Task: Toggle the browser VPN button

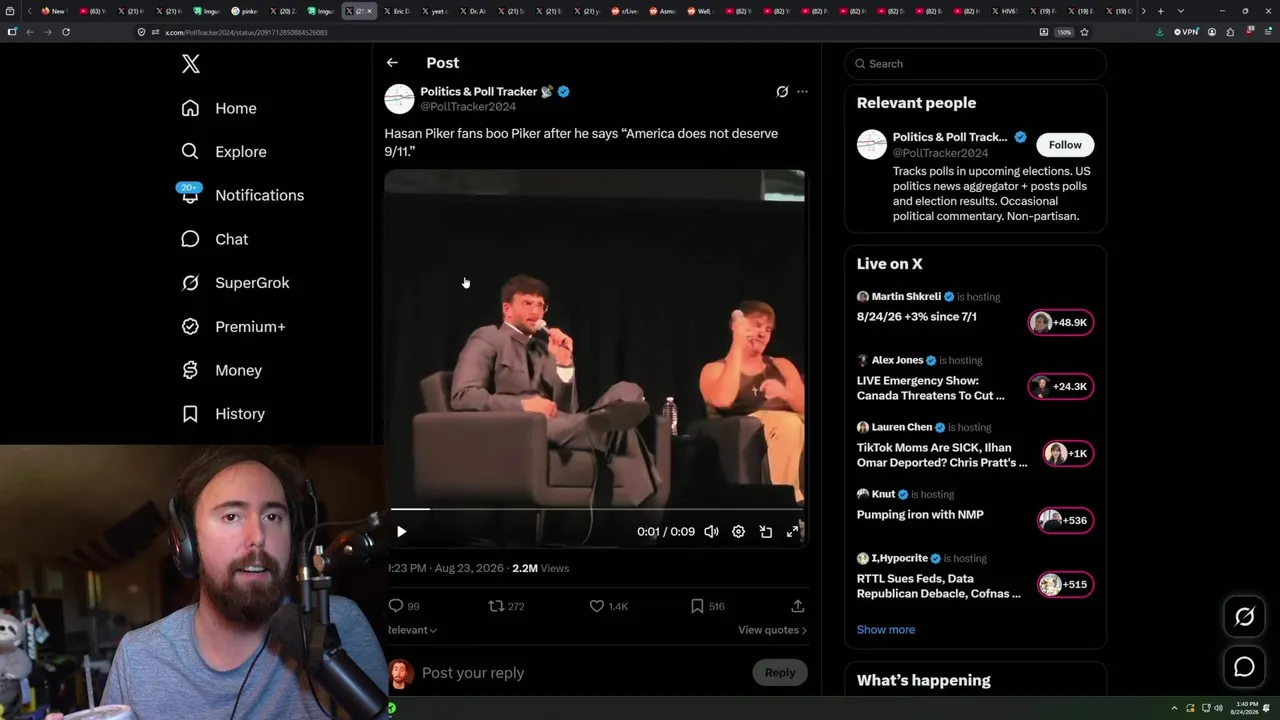Action: click(1187, 32)
